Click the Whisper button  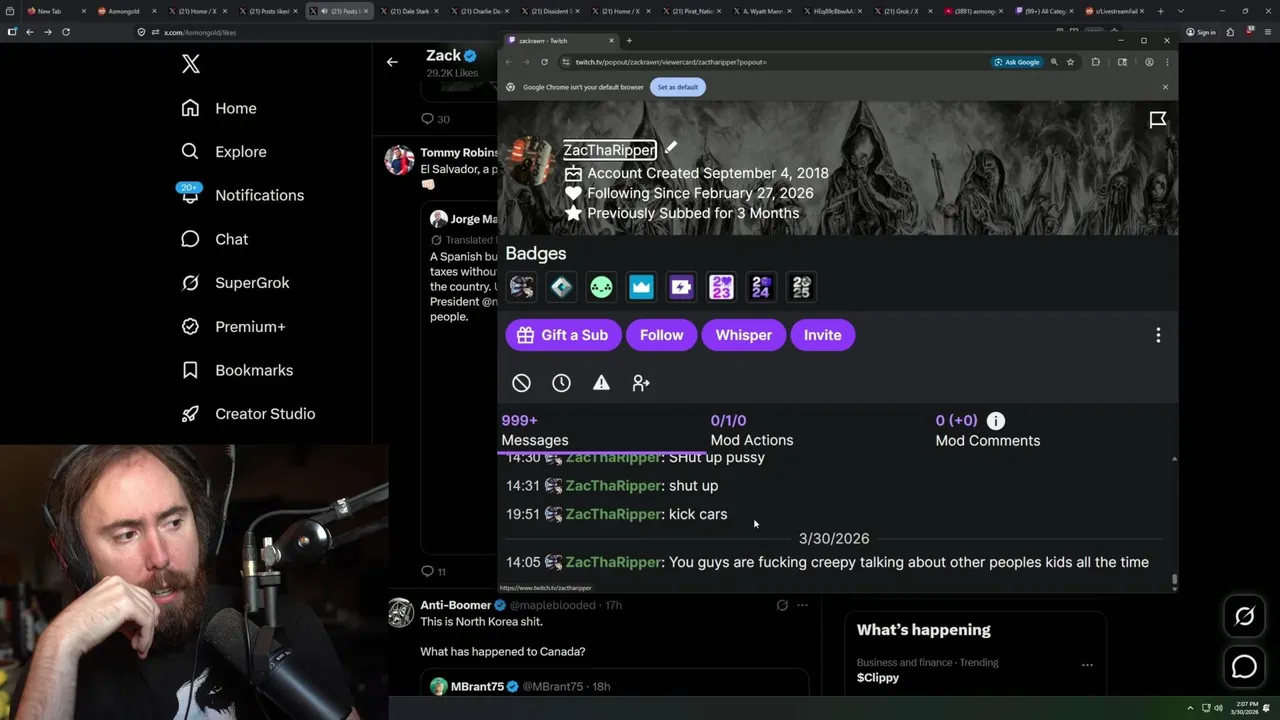(743, 335)
